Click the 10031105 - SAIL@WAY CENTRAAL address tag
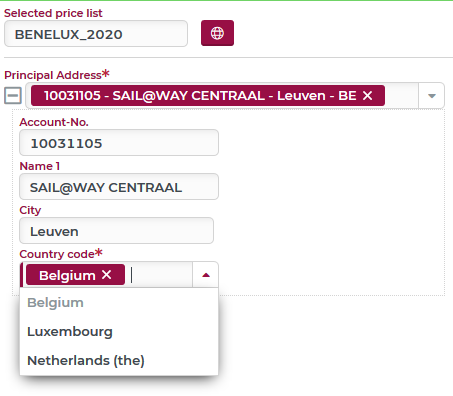453x396 pixels. (x=200, y=96)
